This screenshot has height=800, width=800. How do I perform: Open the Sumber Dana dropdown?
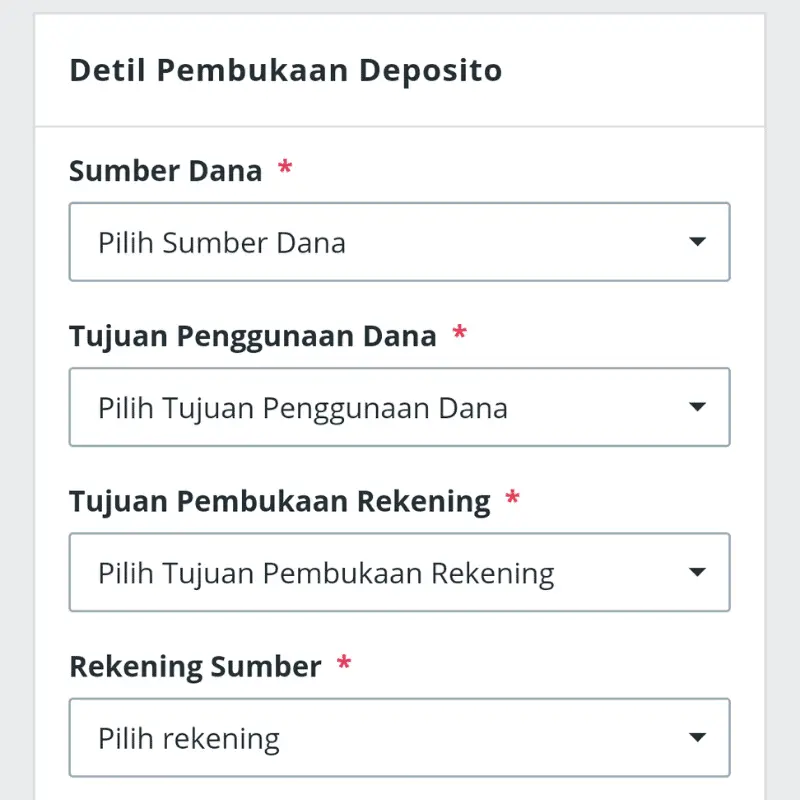399,242
